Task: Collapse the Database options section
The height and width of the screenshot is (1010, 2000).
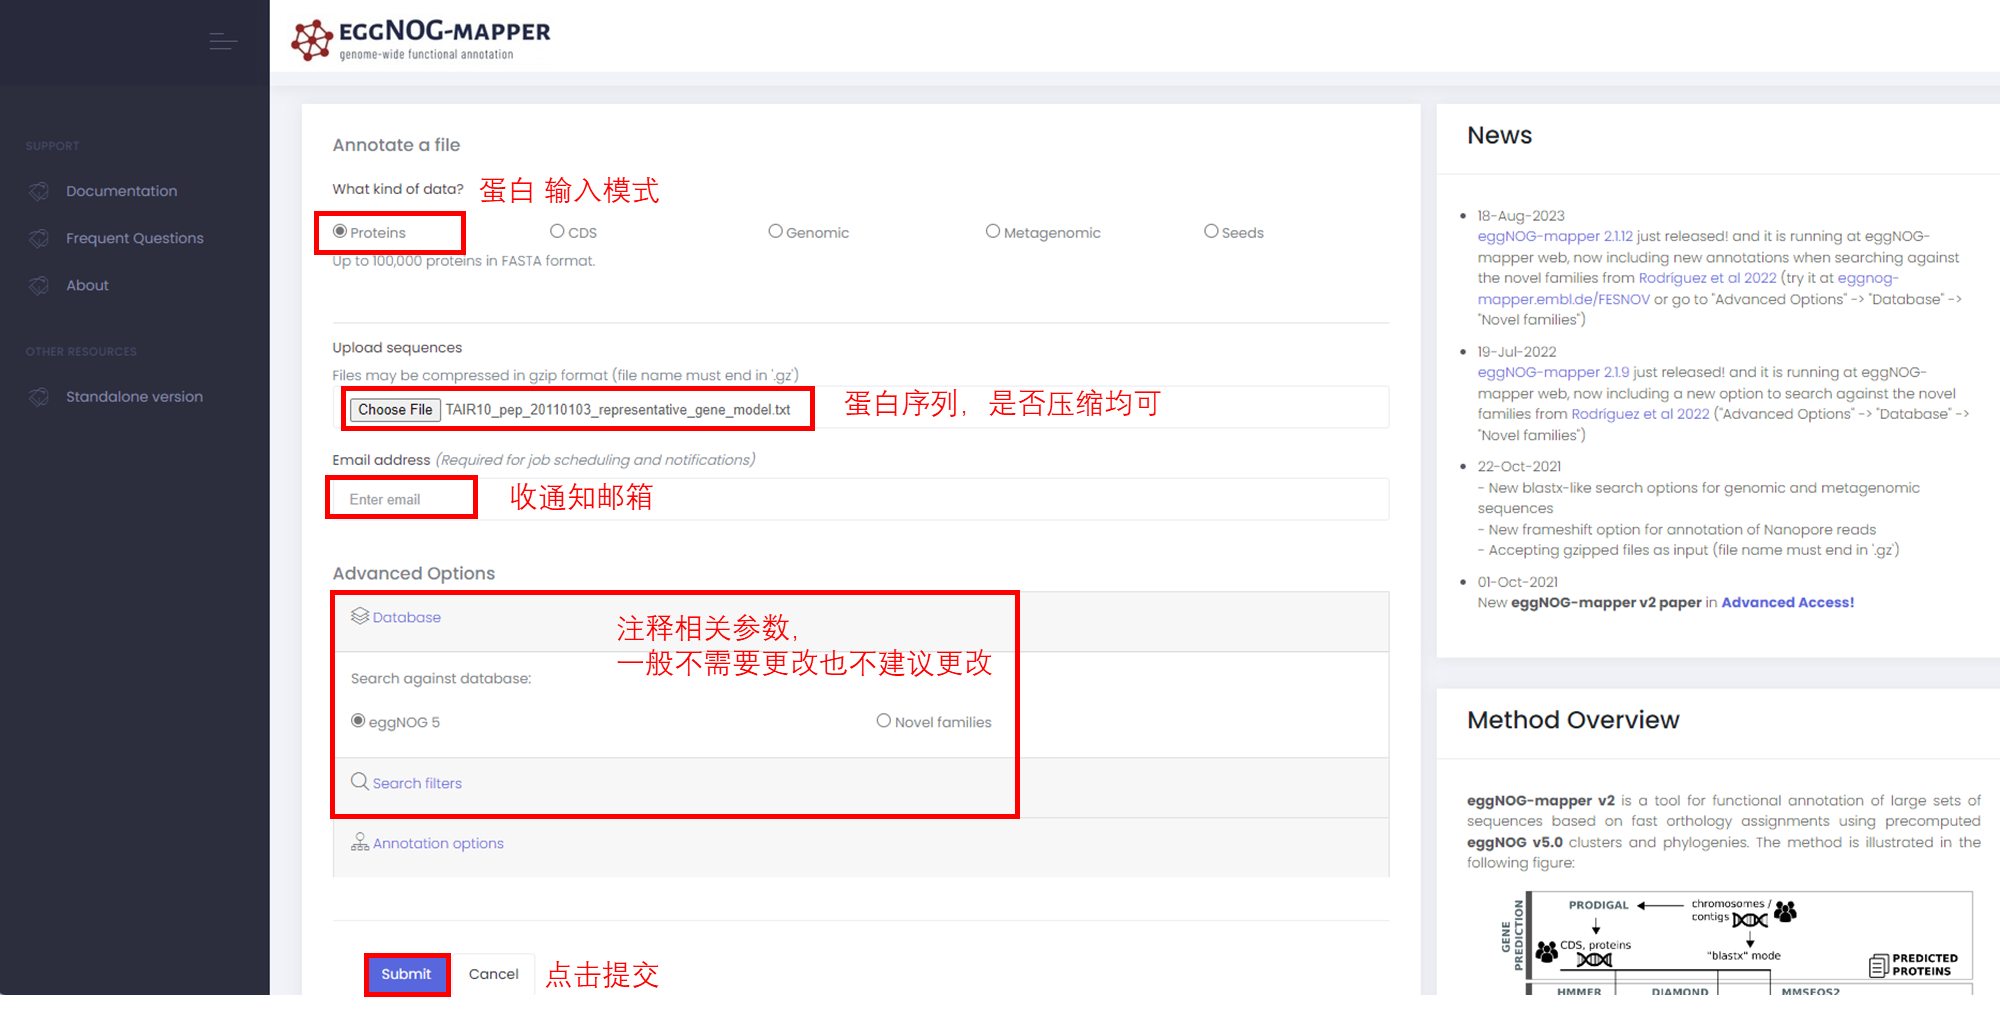Action: pyautogui.click(x=406, y=617)
